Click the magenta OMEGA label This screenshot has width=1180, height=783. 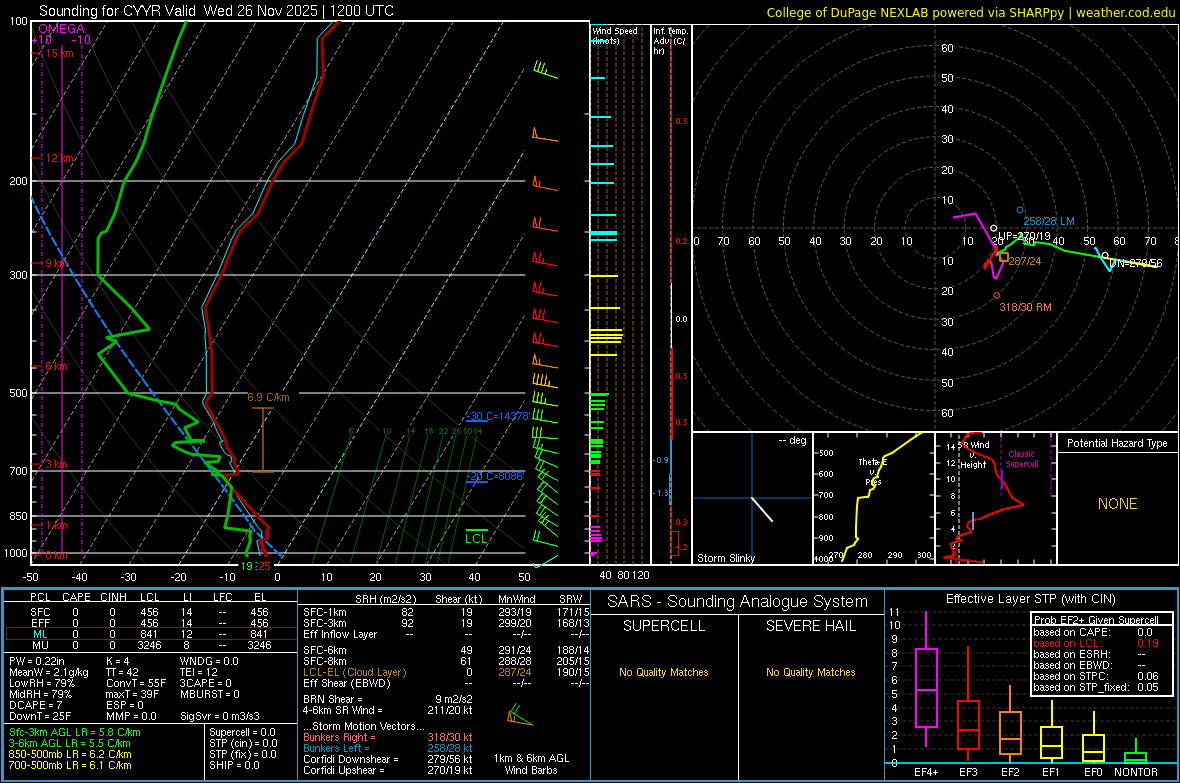pyautogui.click(x=61, y=29)
